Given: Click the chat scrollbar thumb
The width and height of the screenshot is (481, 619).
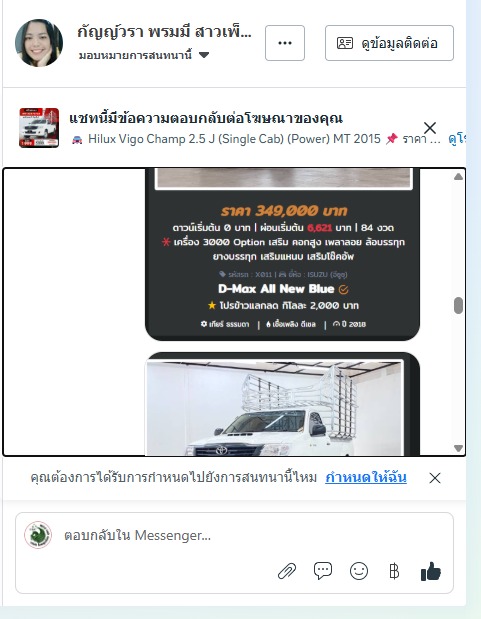Looking at the screenshot, I should point(458,306).
